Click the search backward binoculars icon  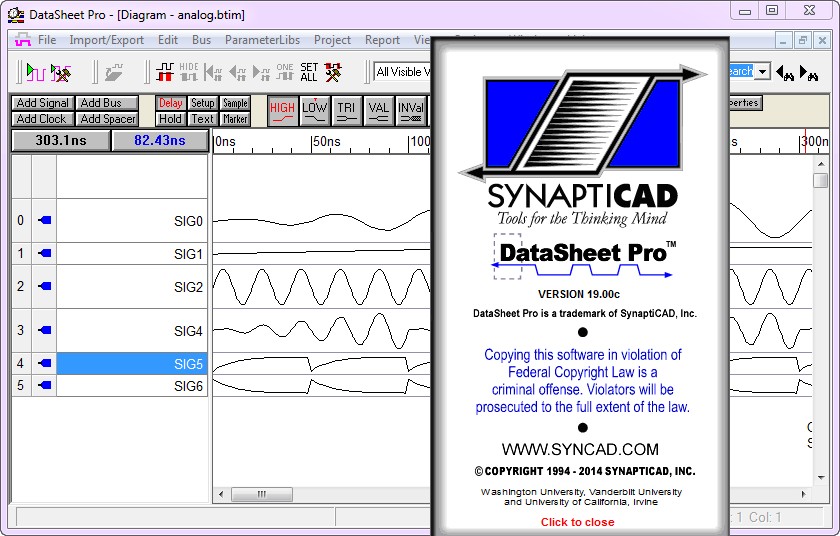pos(785,72)
